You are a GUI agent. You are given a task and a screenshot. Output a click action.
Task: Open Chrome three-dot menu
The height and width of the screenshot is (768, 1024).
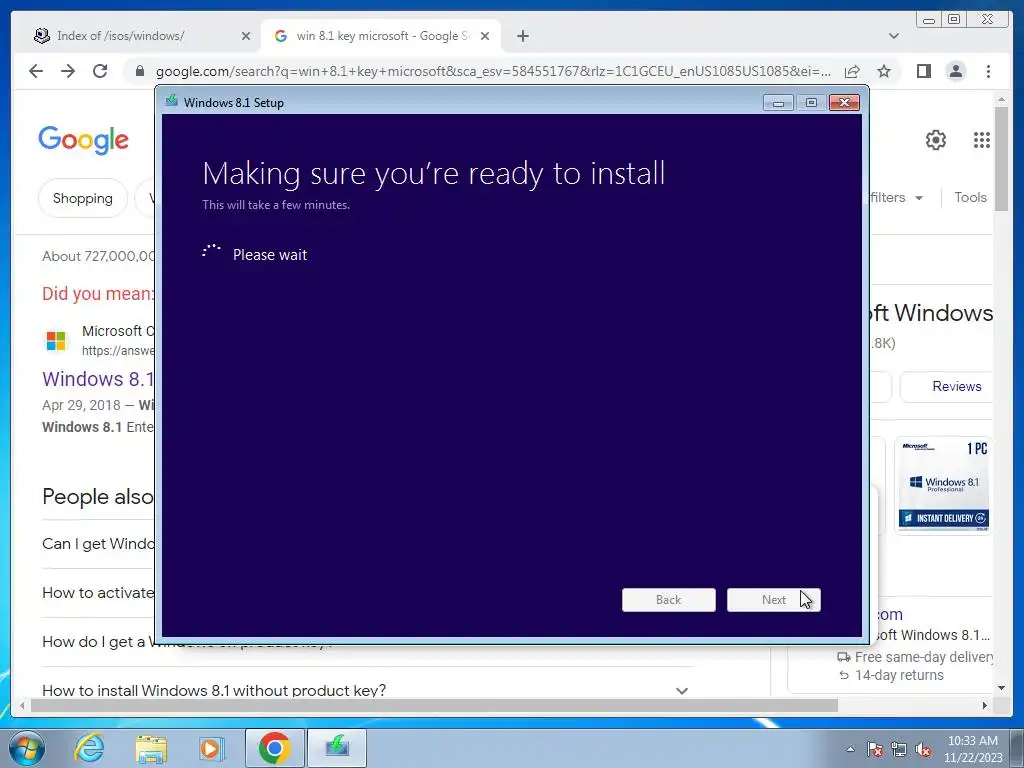coord(988,71)
